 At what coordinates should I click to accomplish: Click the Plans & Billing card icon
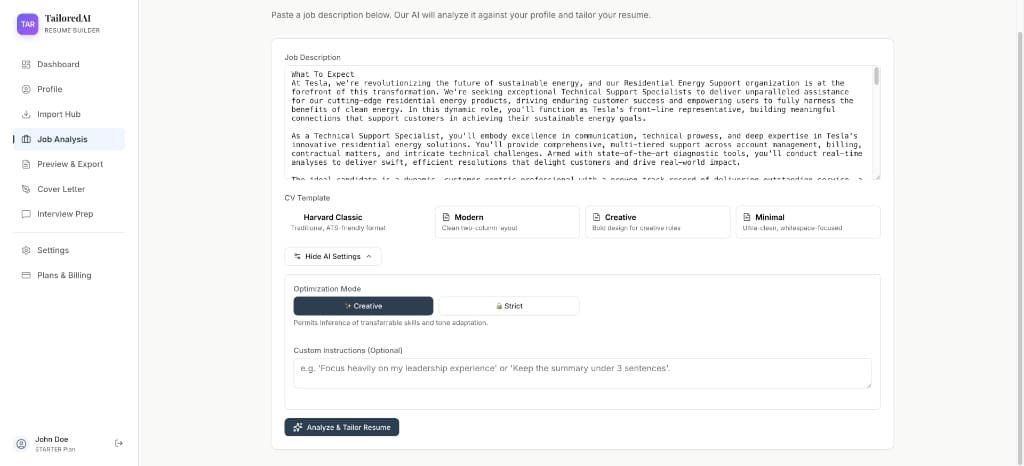[x=26, y=275]
